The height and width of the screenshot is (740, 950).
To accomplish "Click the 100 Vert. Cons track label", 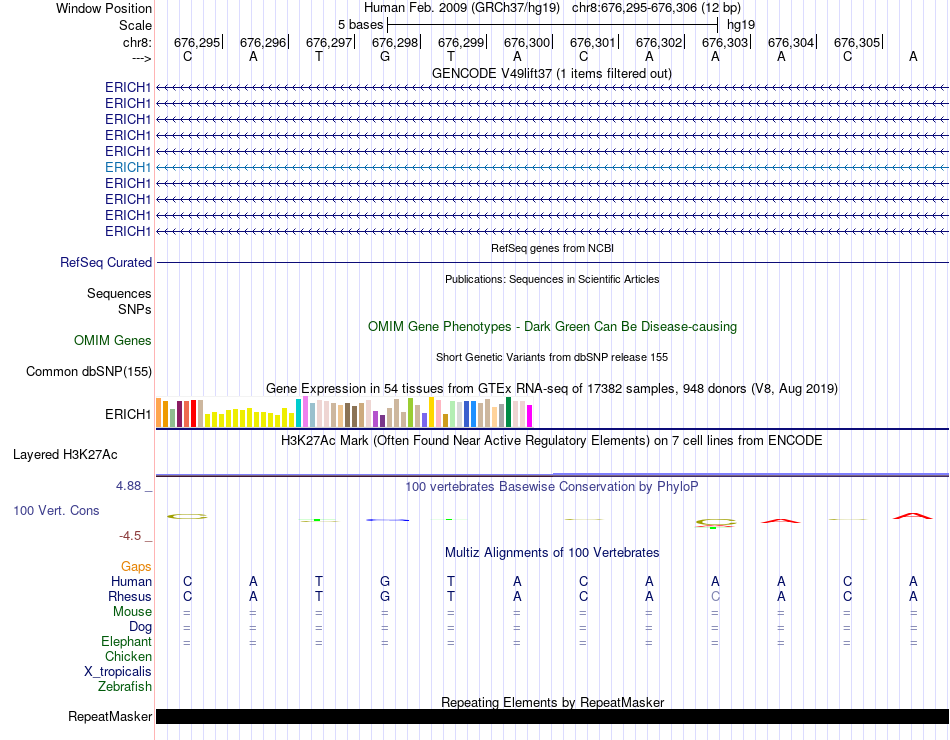I will [56, 510].
